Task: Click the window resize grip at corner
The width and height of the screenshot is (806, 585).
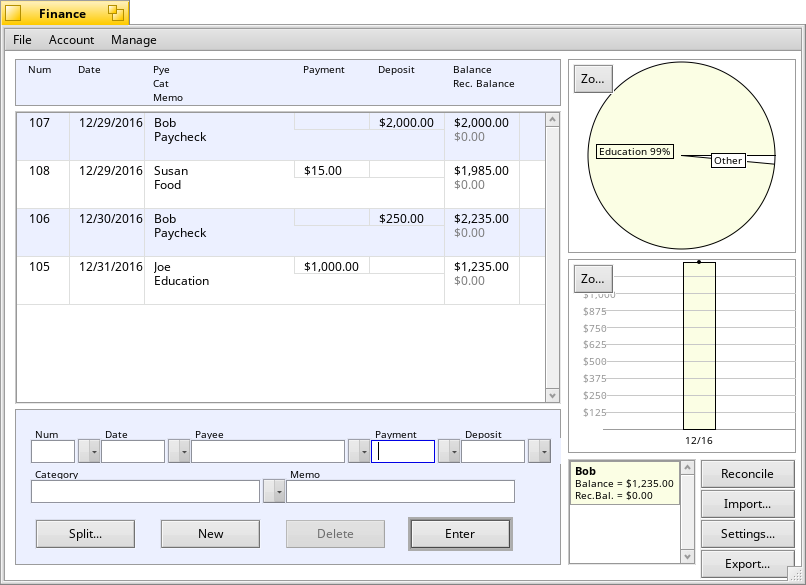Action: (796, 575)
